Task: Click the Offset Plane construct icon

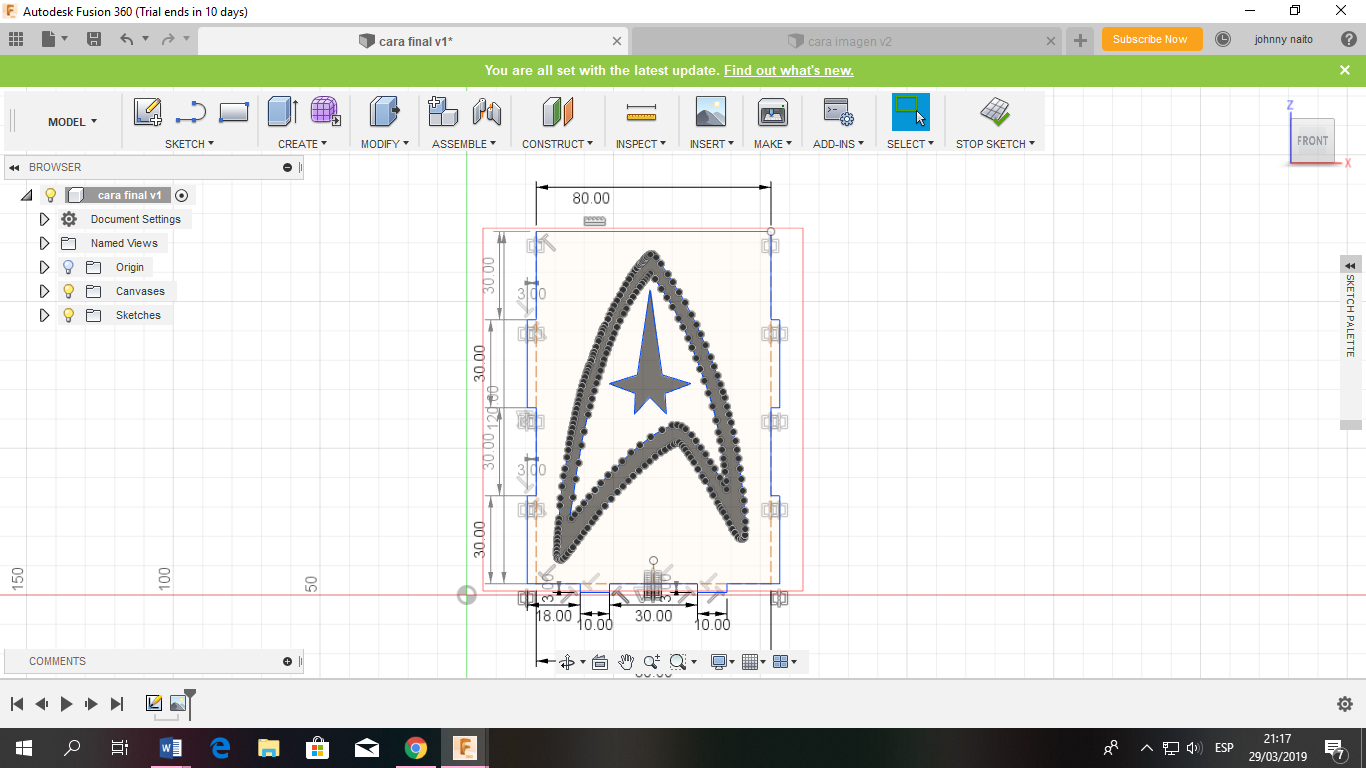Action: pyautogui.click(x=558, y=112)
